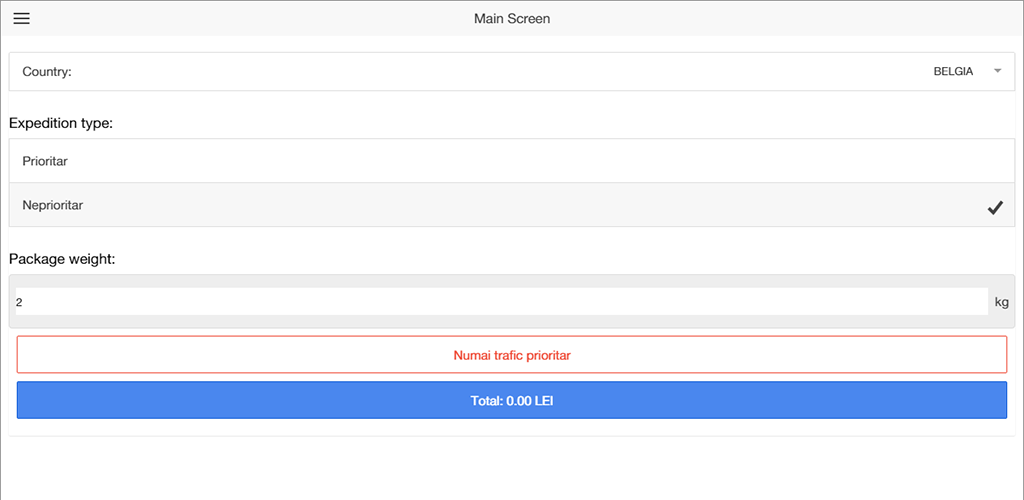Click the checkmark icon on Neprioritar row
The width and height of the screenshot is (1024, 500).
(995, 208)
